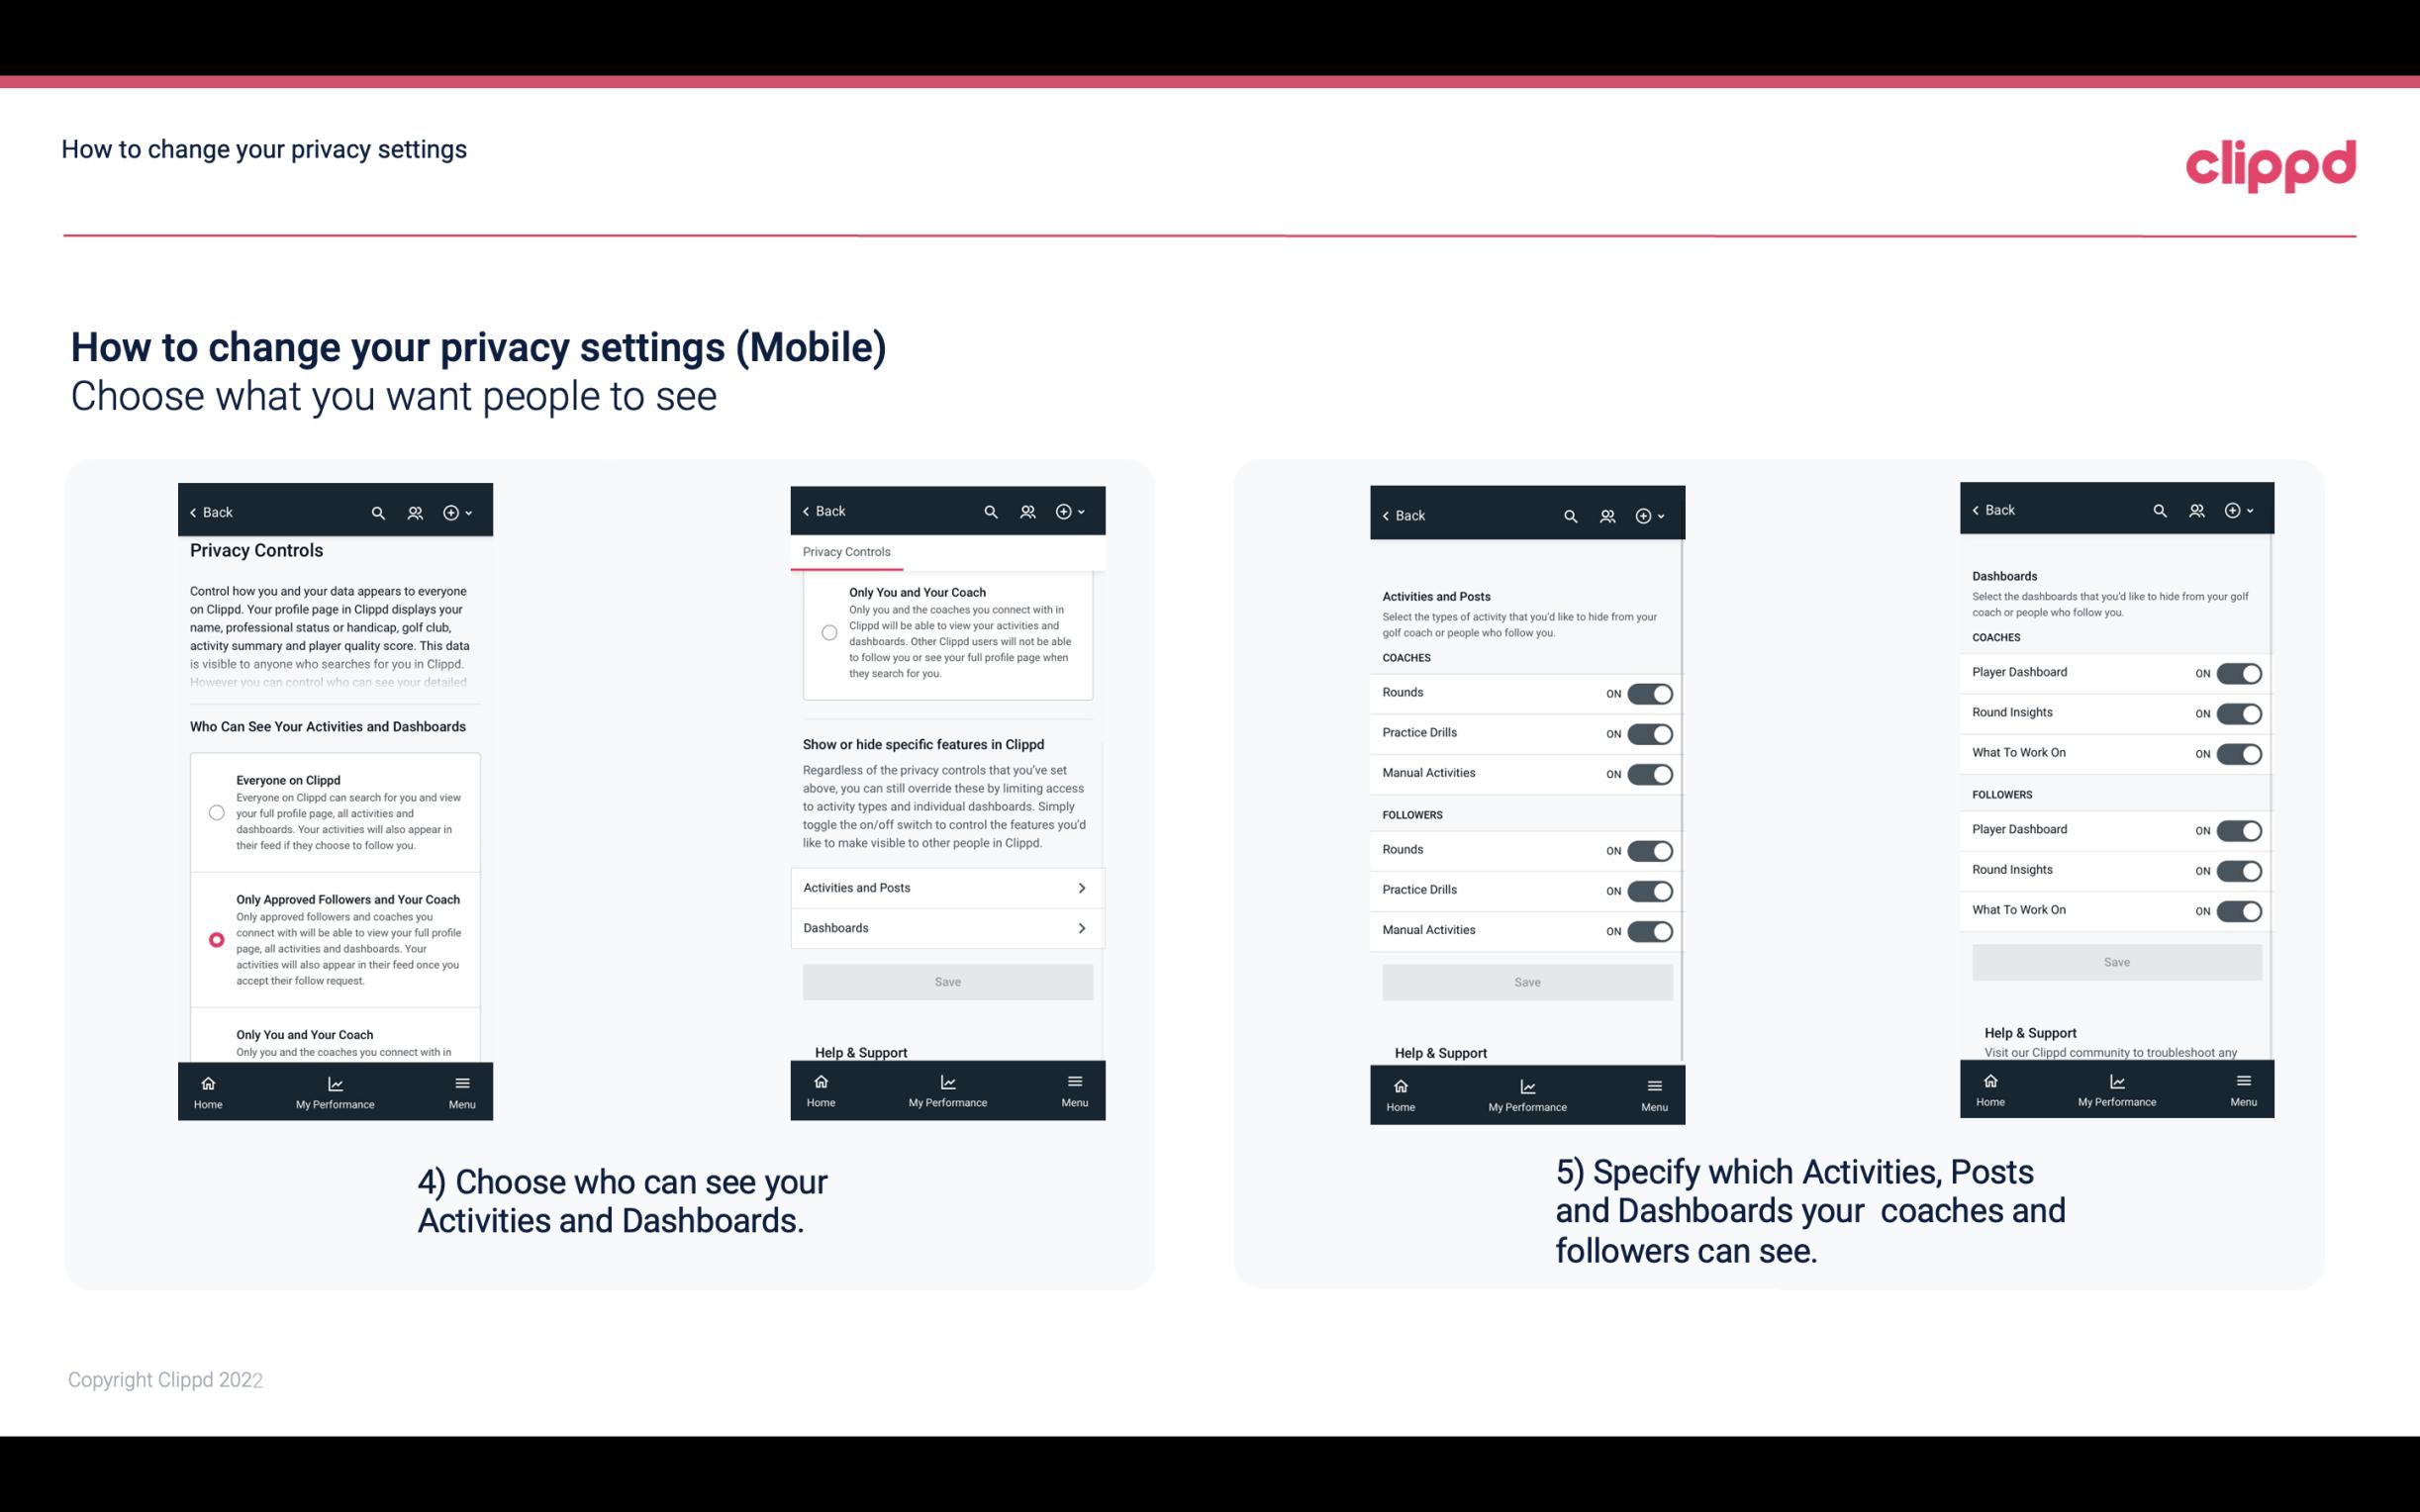The image size is (2420, 1512).
Task: Tap the Back chevron icon top left
Action: tap(195, 513)
